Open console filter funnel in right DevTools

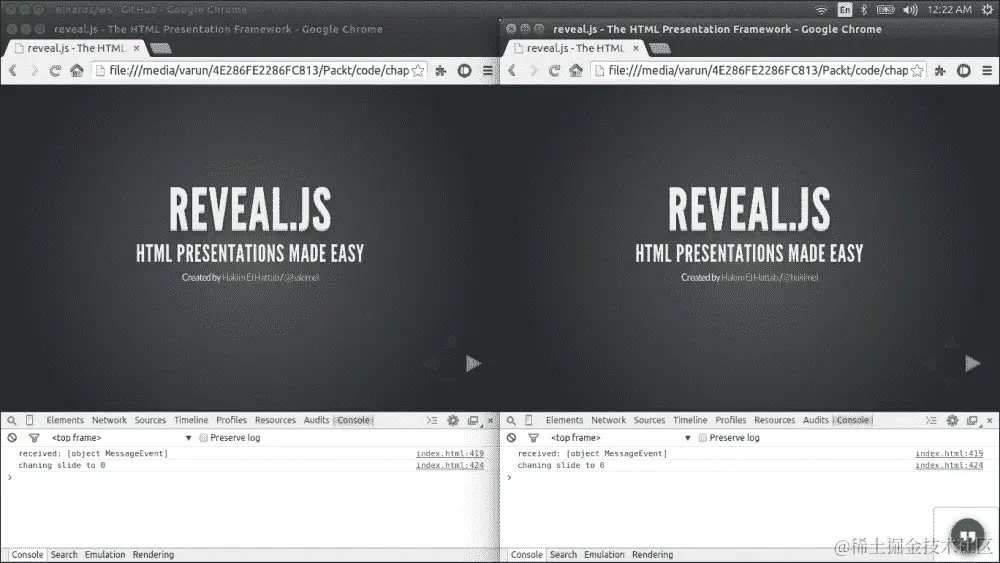pos(533,438)
